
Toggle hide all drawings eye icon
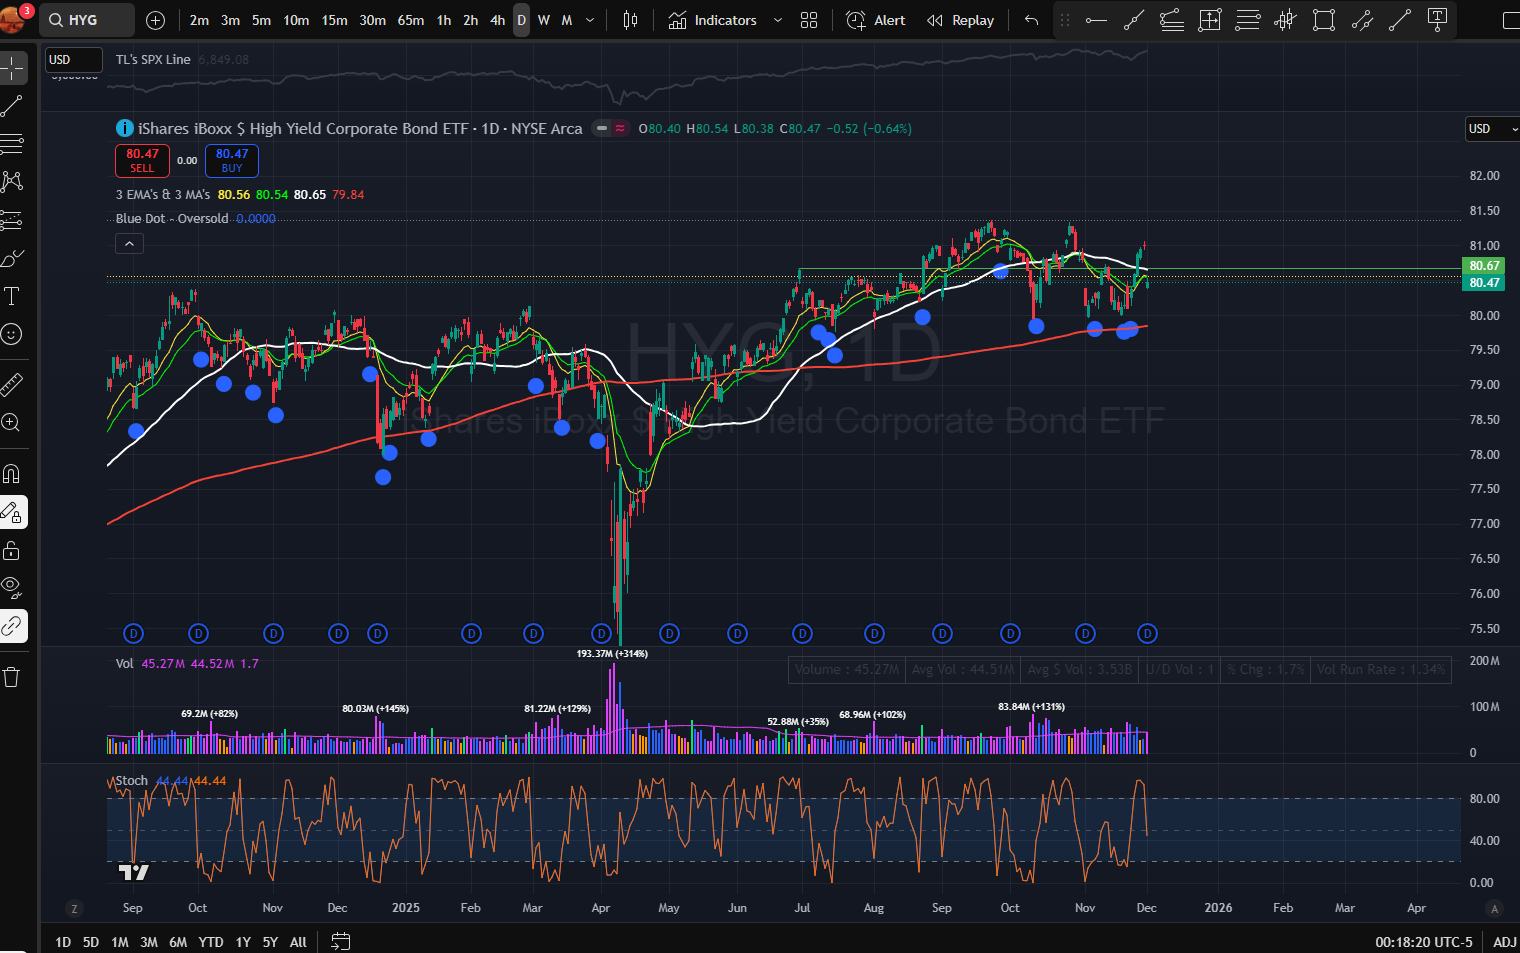click(x=12, y=587)
